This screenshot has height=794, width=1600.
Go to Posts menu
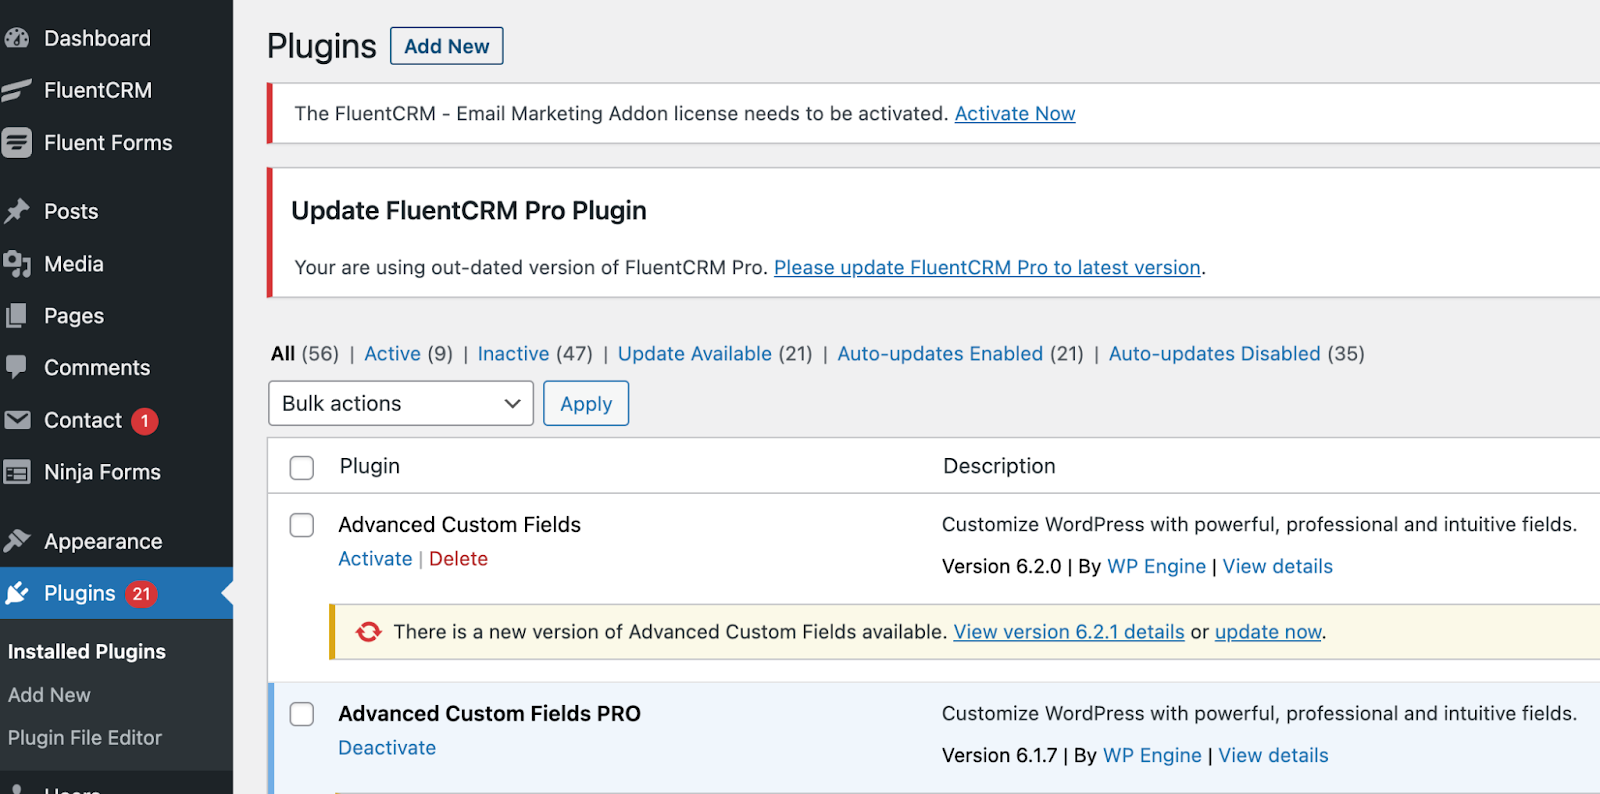[71, 211]
